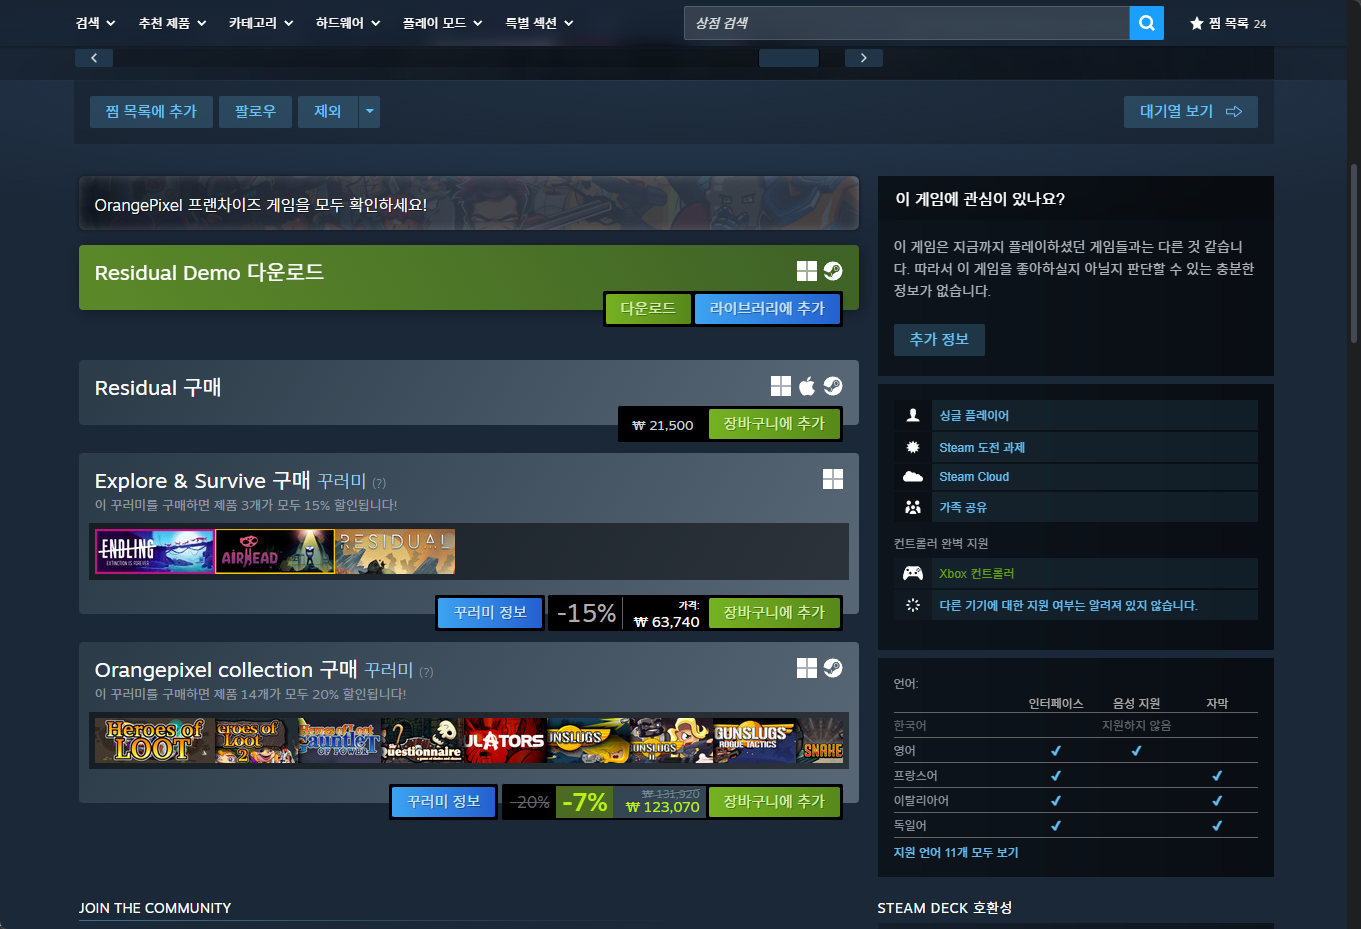The height and width of the screenshot is (929, 1361).
Task: Click the next screenshot arrow
Action: click(864, 58)
